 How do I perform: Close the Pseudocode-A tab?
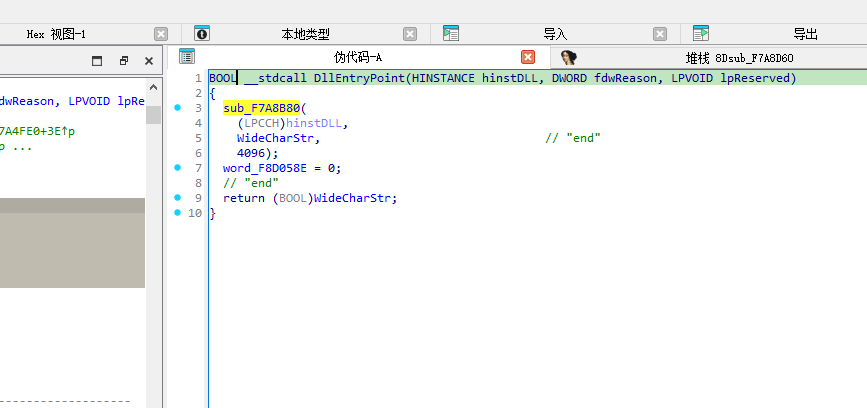pos(528,57)
